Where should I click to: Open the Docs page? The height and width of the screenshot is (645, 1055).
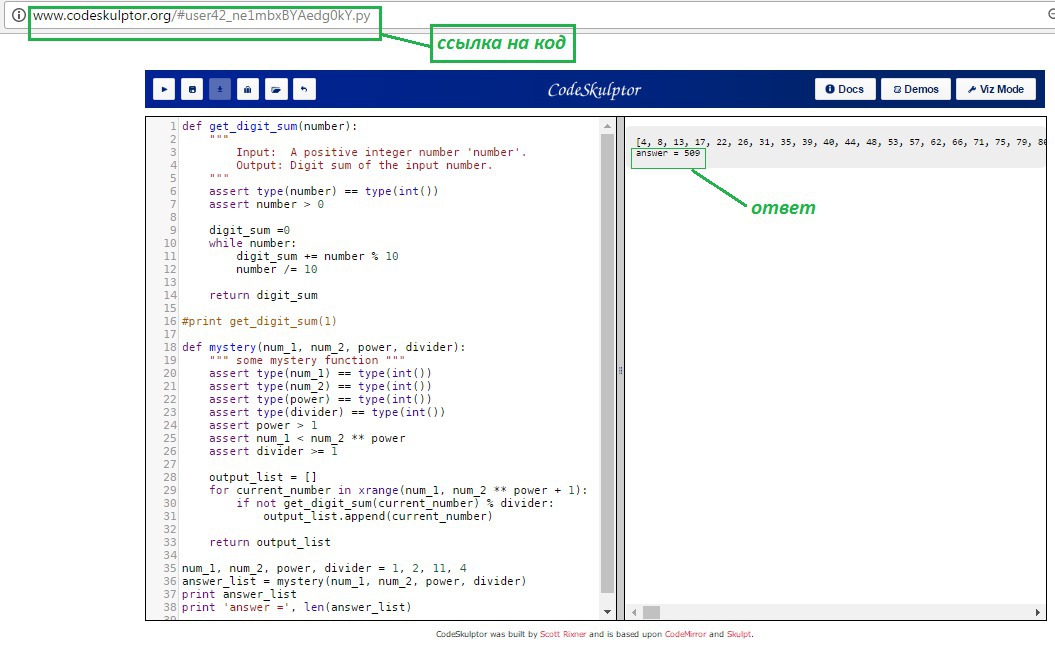[845, 89]
